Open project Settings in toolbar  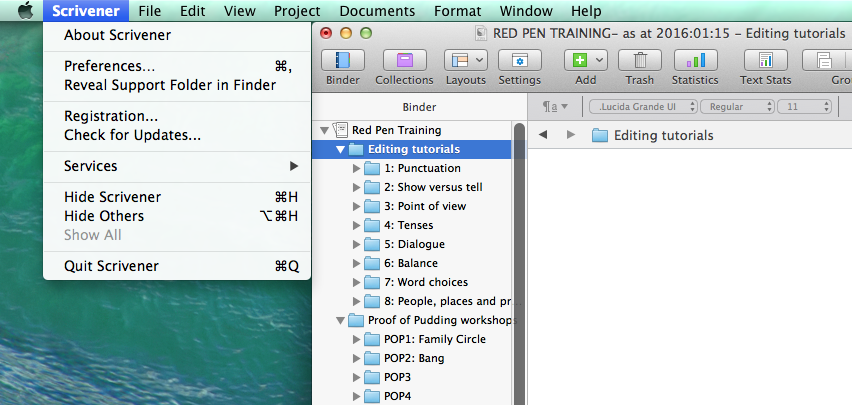519,60
